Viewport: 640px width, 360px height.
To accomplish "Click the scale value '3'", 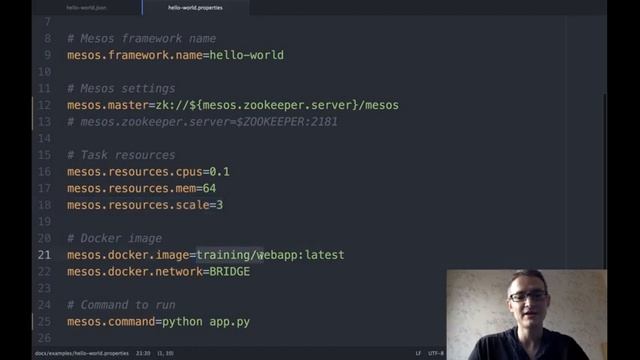I will pos(220,205).
